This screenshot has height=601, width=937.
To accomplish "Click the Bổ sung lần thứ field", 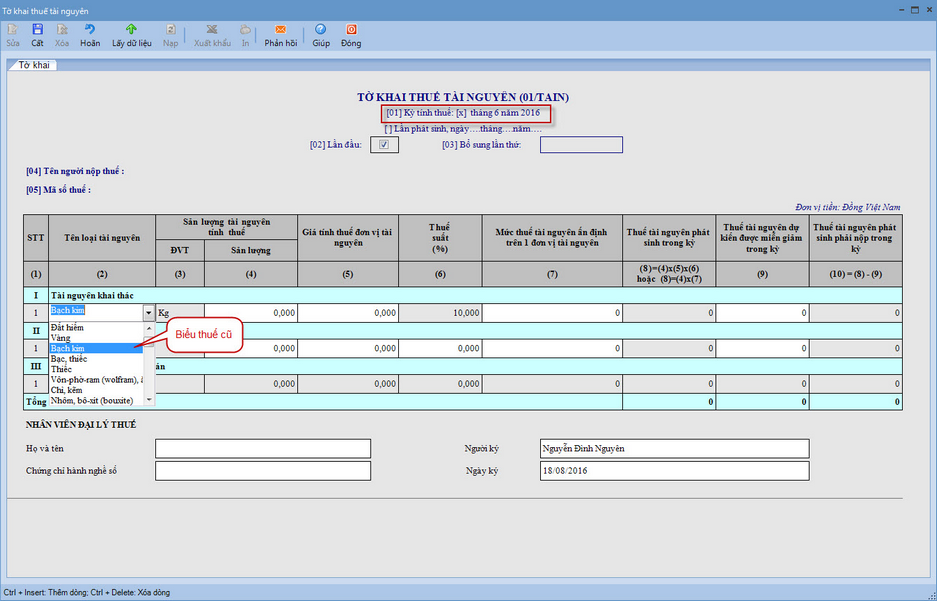I will click(x=581, y=145).
